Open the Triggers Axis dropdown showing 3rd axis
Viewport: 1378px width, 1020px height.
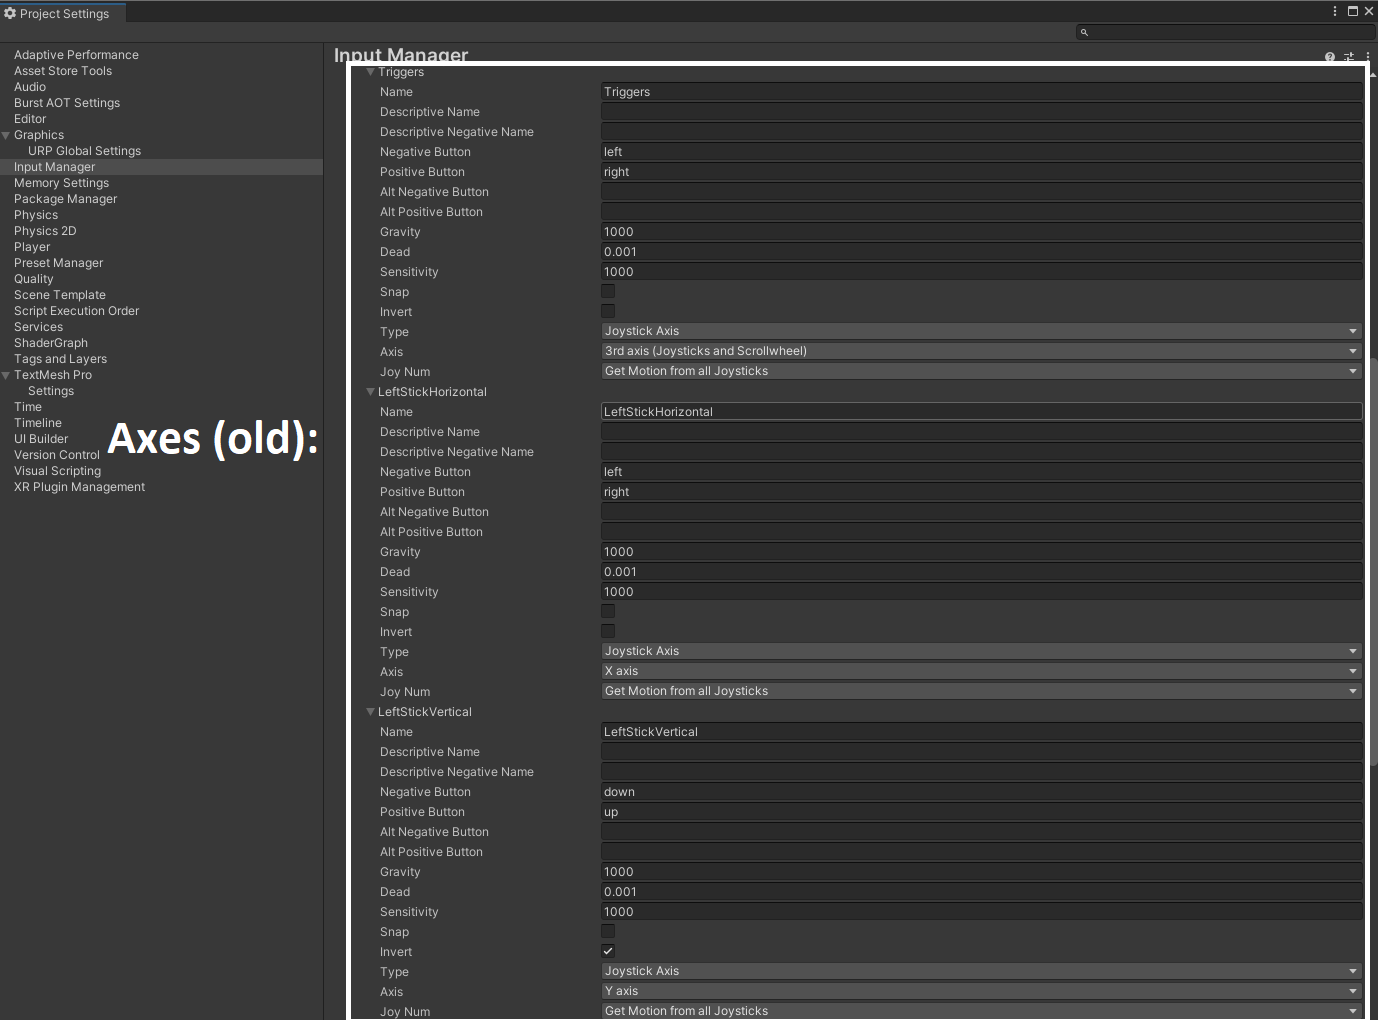click(x=981, y=351)
